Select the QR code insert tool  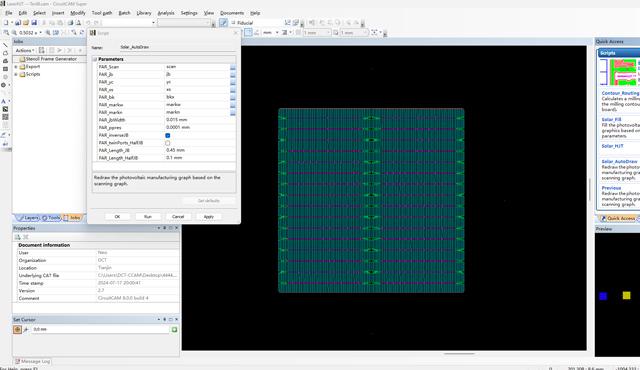[x=5, y=117]
